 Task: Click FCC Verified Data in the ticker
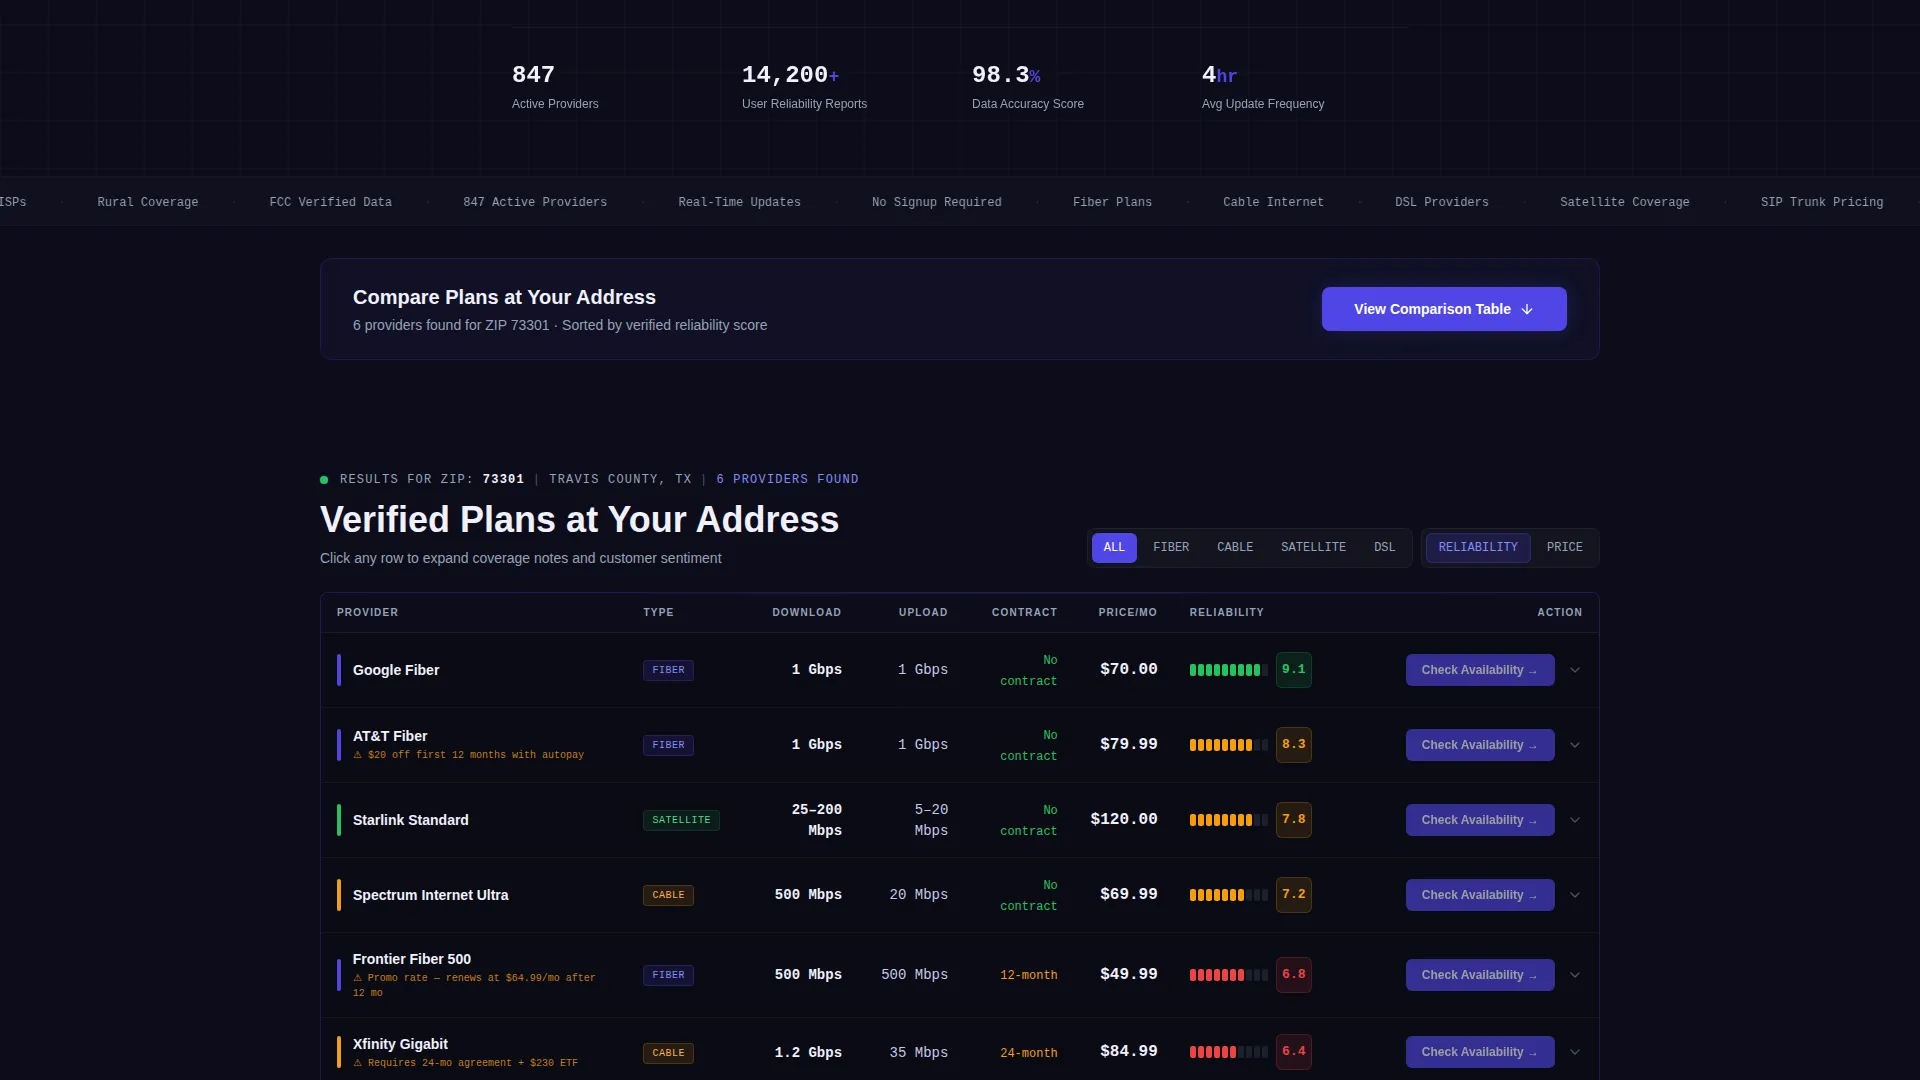coord(330,202)
